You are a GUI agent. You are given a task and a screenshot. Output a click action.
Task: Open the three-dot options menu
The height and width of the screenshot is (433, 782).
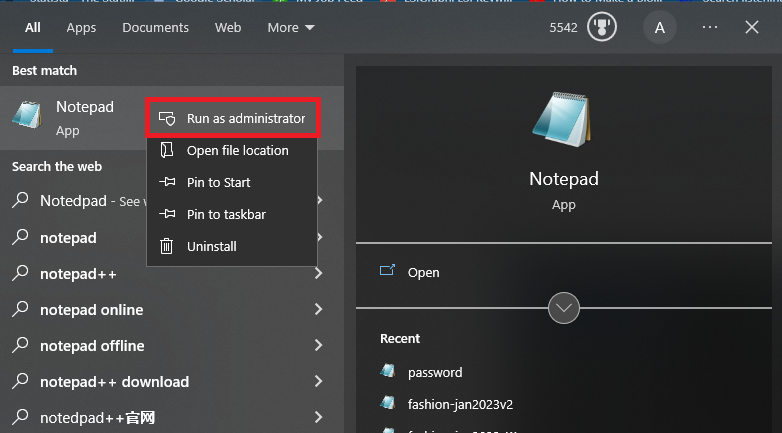coord(710,27)
